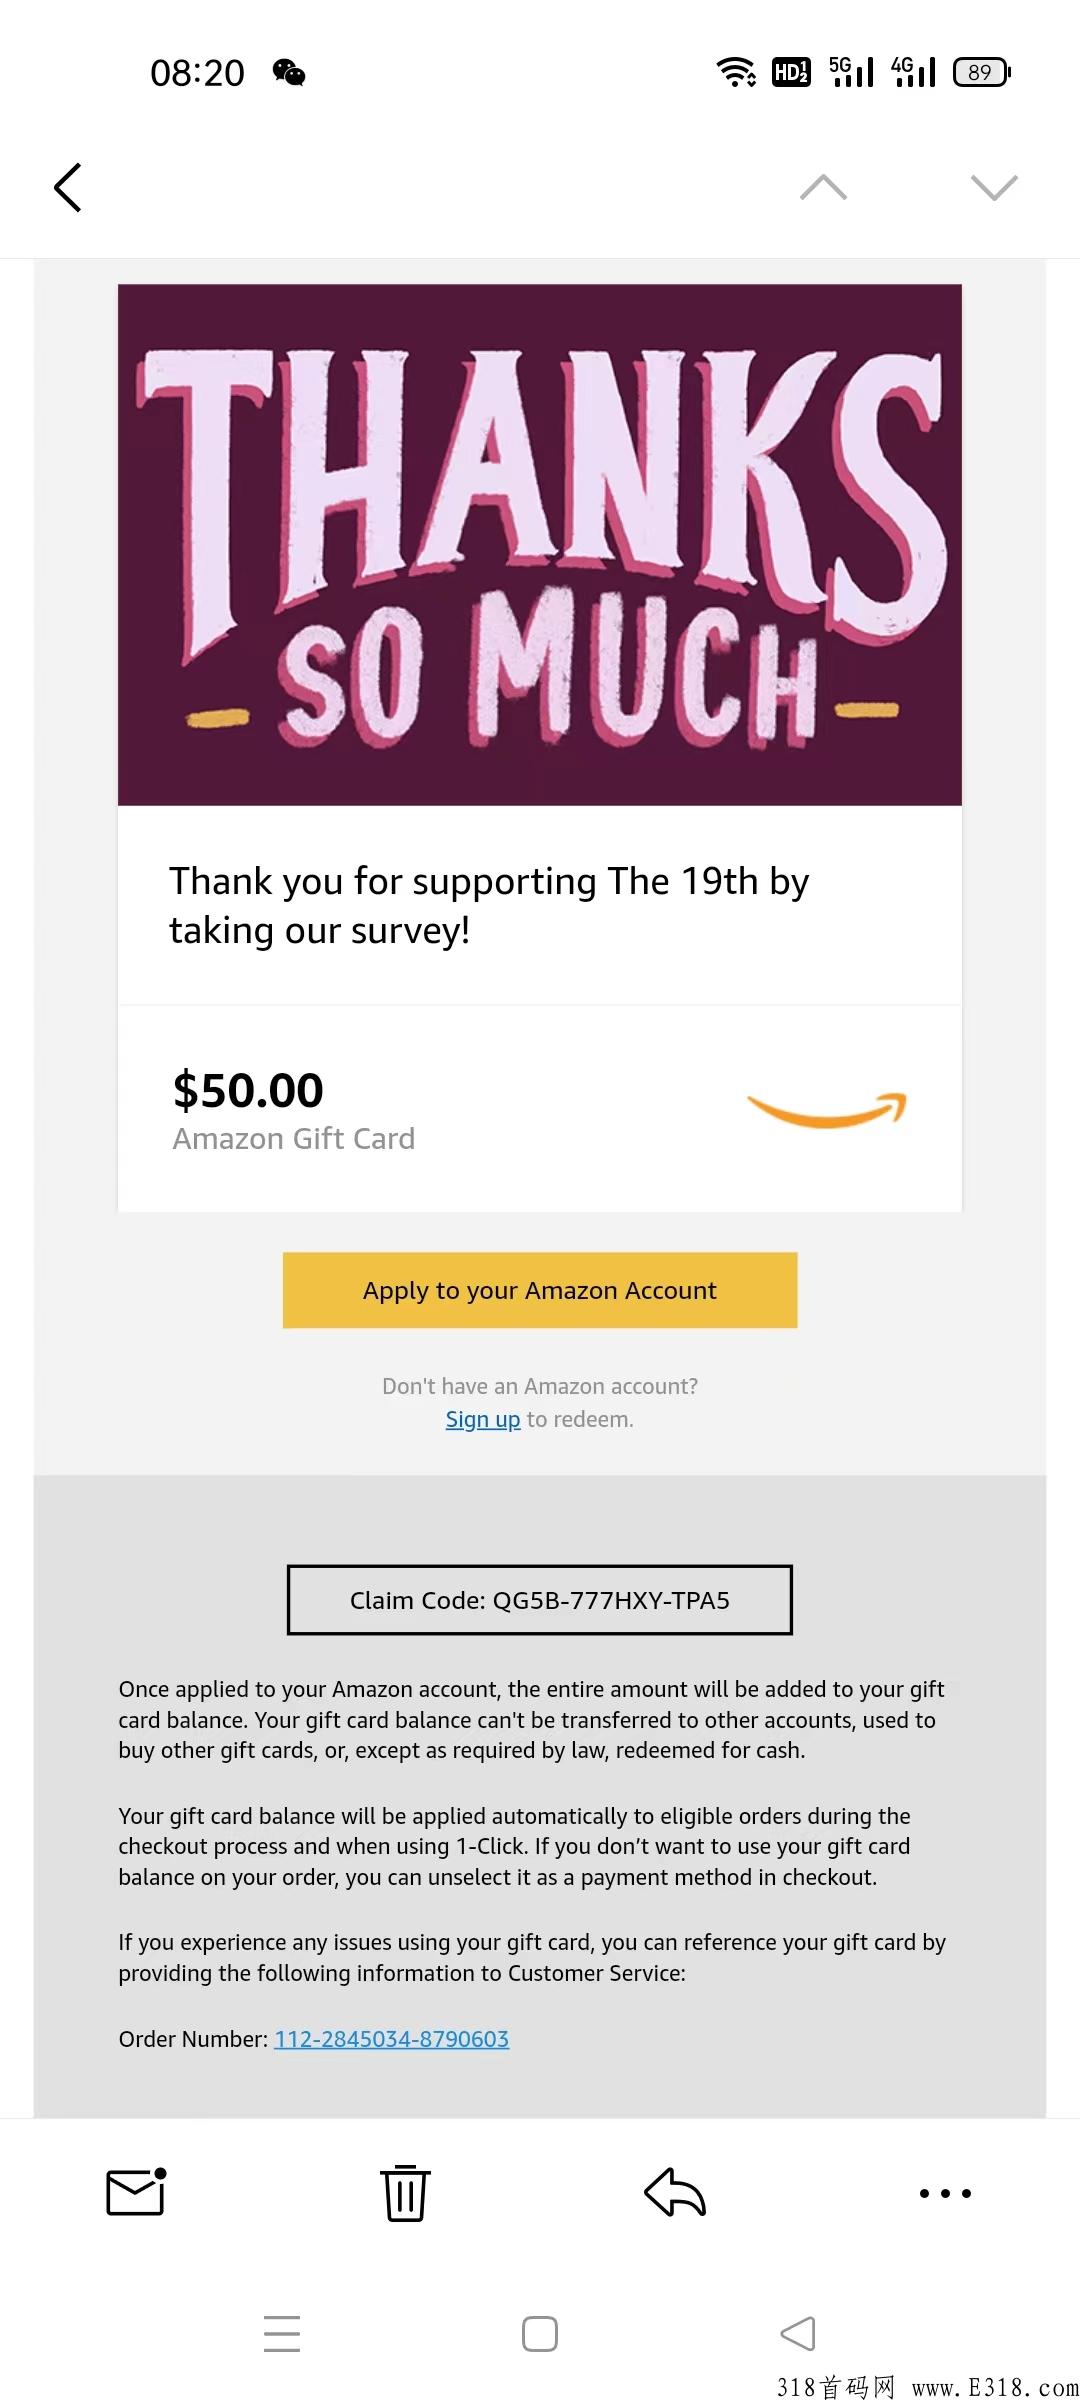Select the Claim Code box
This screenshot has height=2400, width=1080.
click(540, 1600)
